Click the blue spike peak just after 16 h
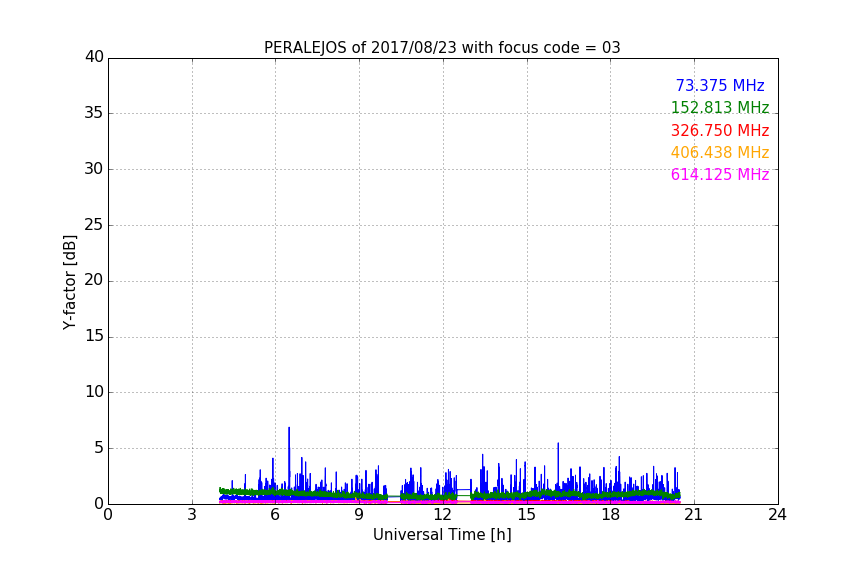Image resolution: width=864 pixels, height=576 pixels. [558, 444]
